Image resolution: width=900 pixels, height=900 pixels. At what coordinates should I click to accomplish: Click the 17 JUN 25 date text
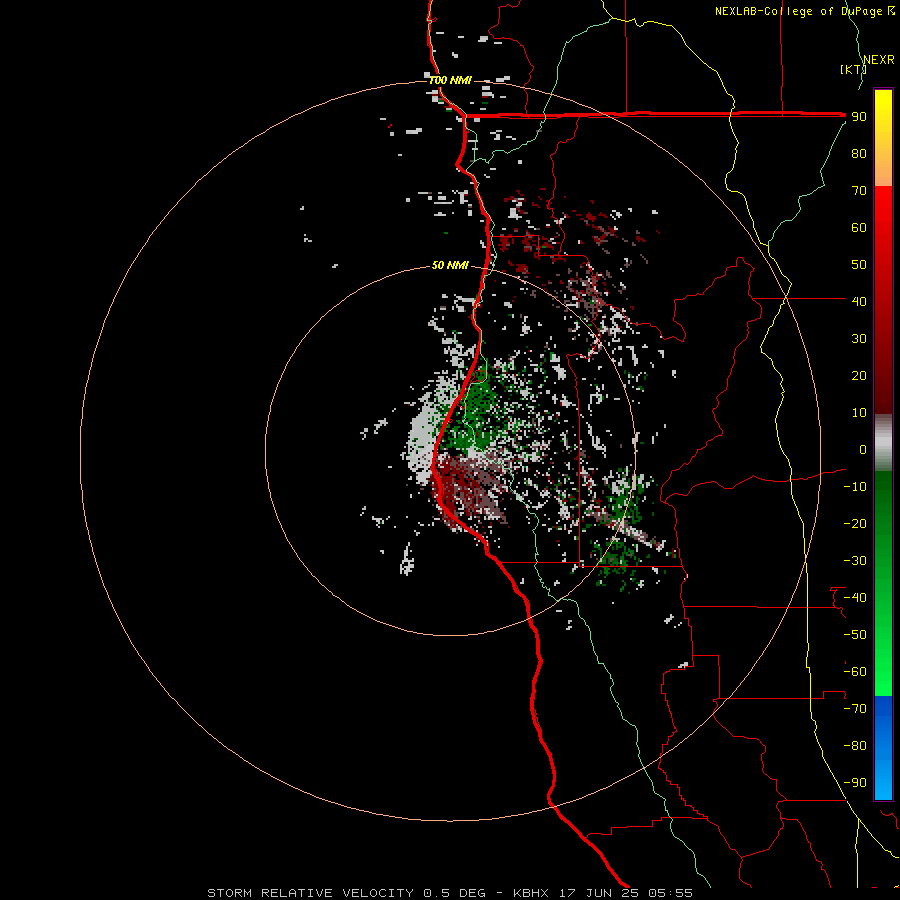(599, 893)
